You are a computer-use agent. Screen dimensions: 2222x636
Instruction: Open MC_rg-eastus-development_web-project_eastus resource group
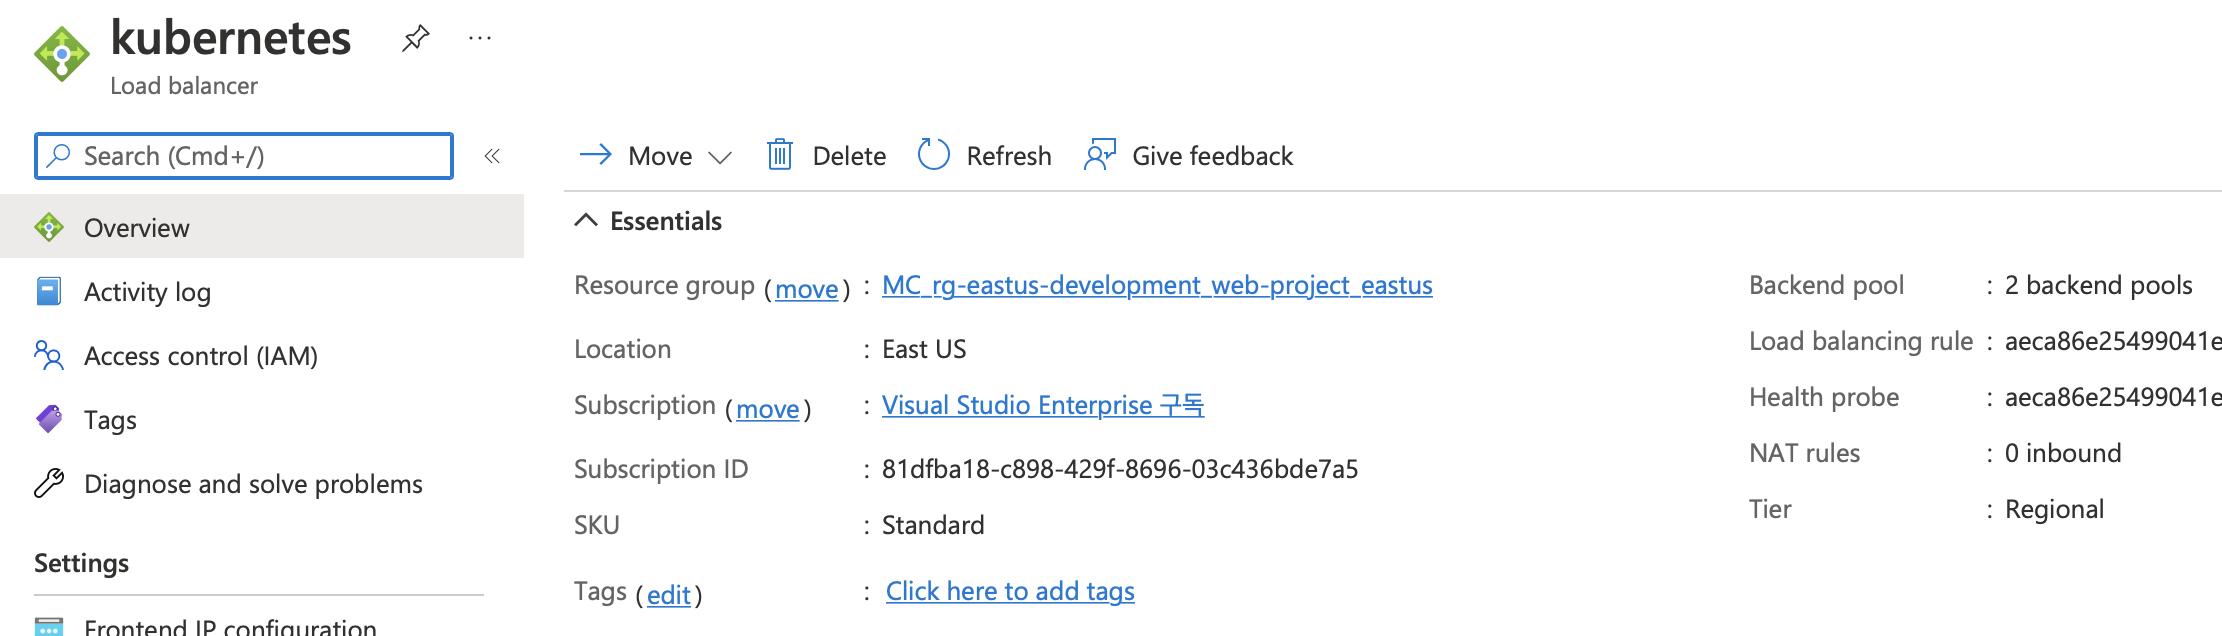(x=1157, y=286)
